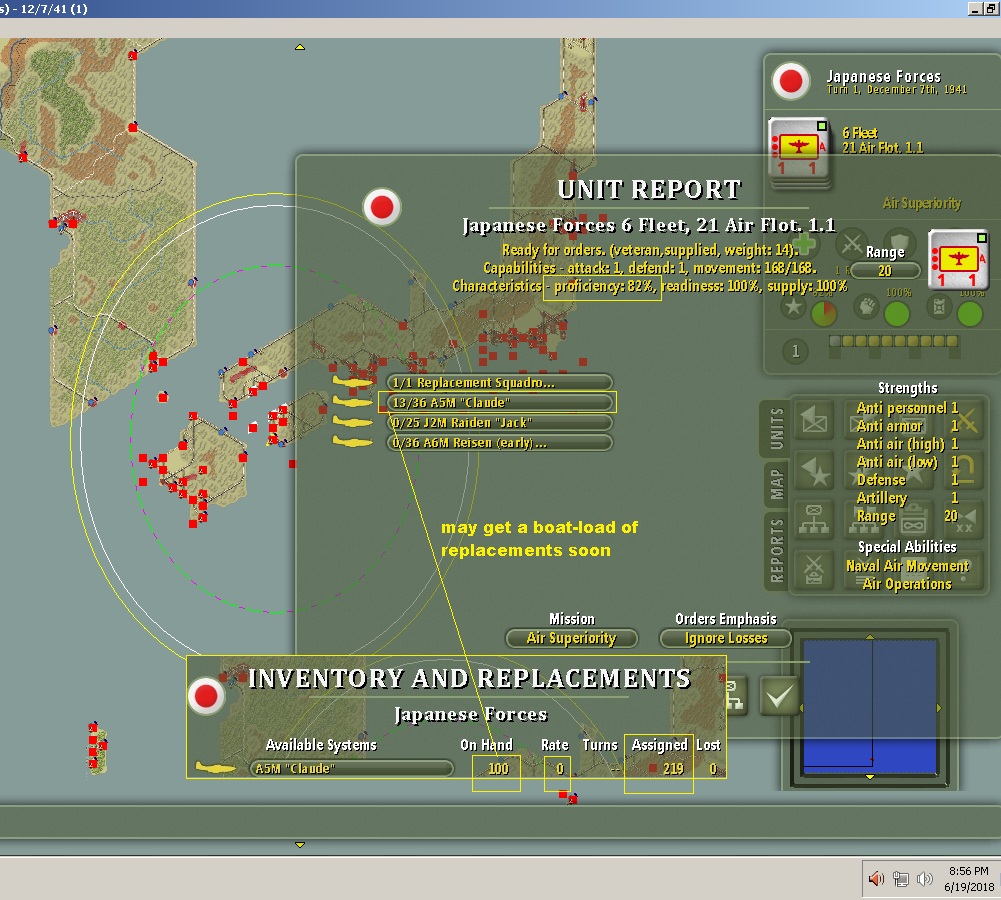Click plane icon beside J2M Raiden row
1001x900 pixels.
pyautogui.click(x=353, y=422)
